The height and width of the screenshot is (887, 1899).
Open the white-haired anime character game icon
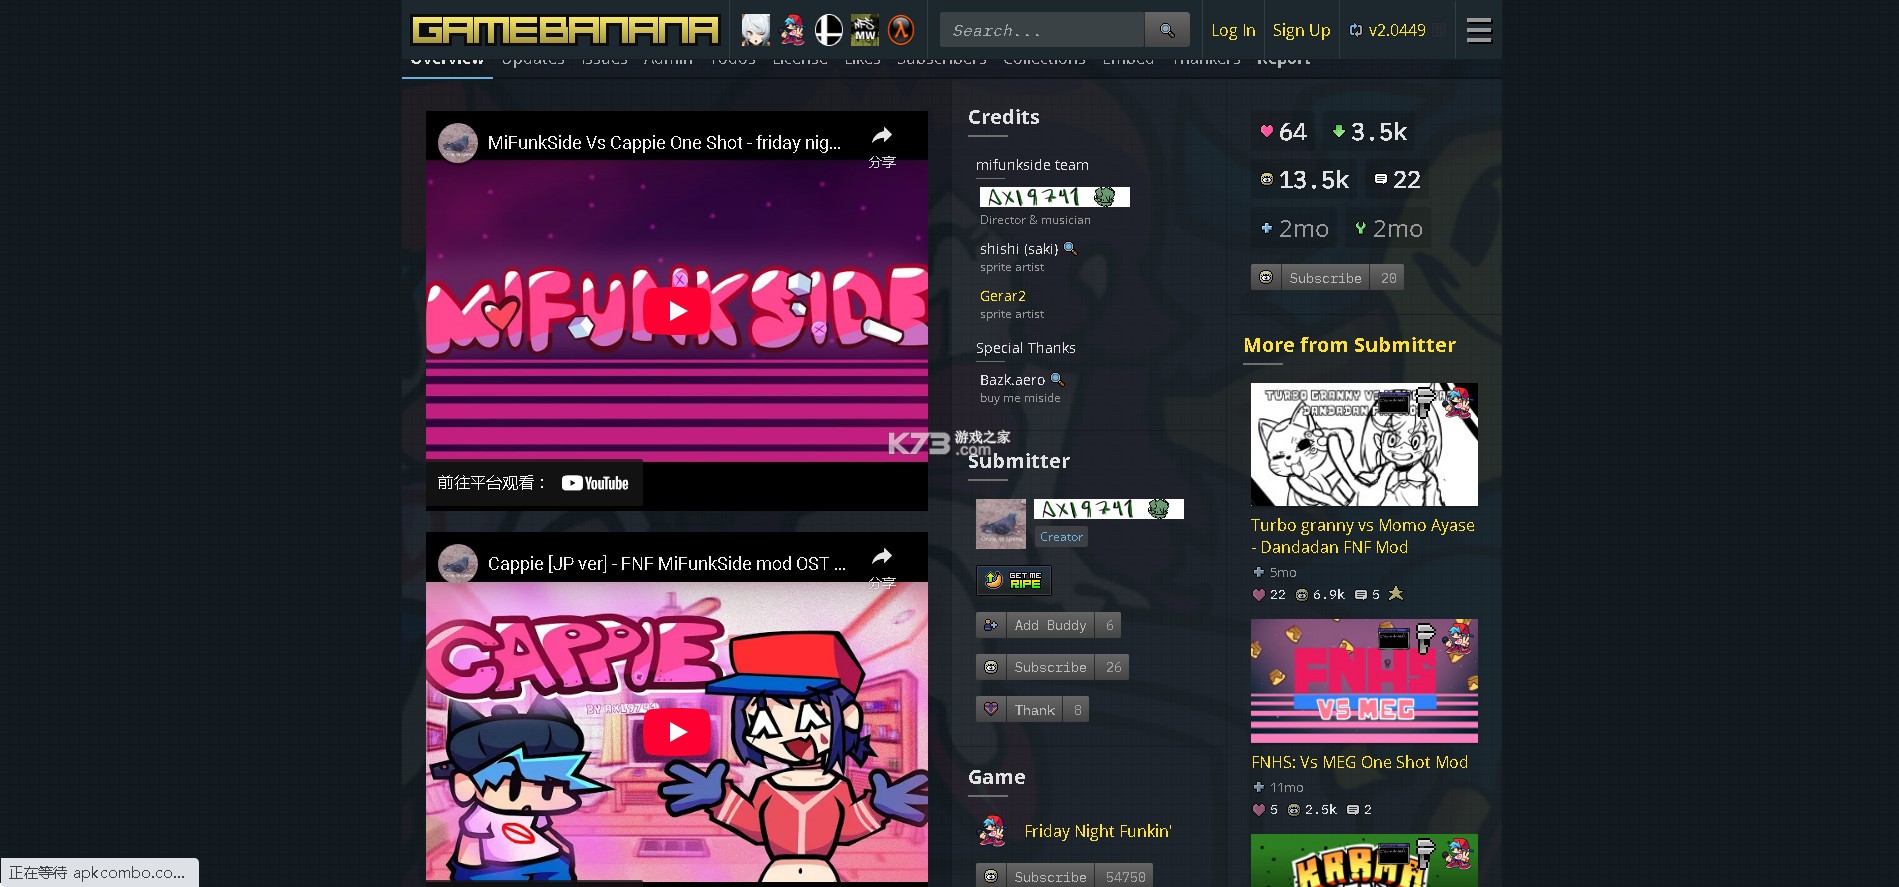pos(756,30)
